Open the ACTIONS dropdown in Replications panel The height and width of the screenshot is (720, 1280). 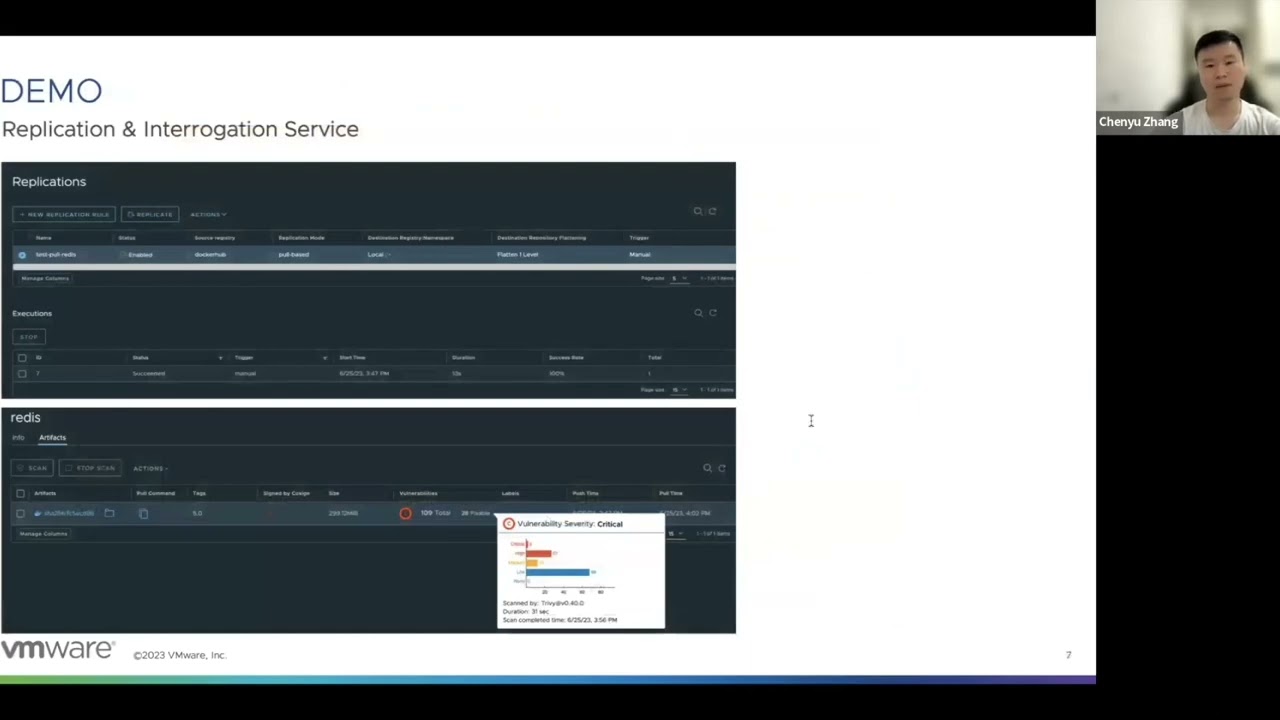[x=208, y=214]
